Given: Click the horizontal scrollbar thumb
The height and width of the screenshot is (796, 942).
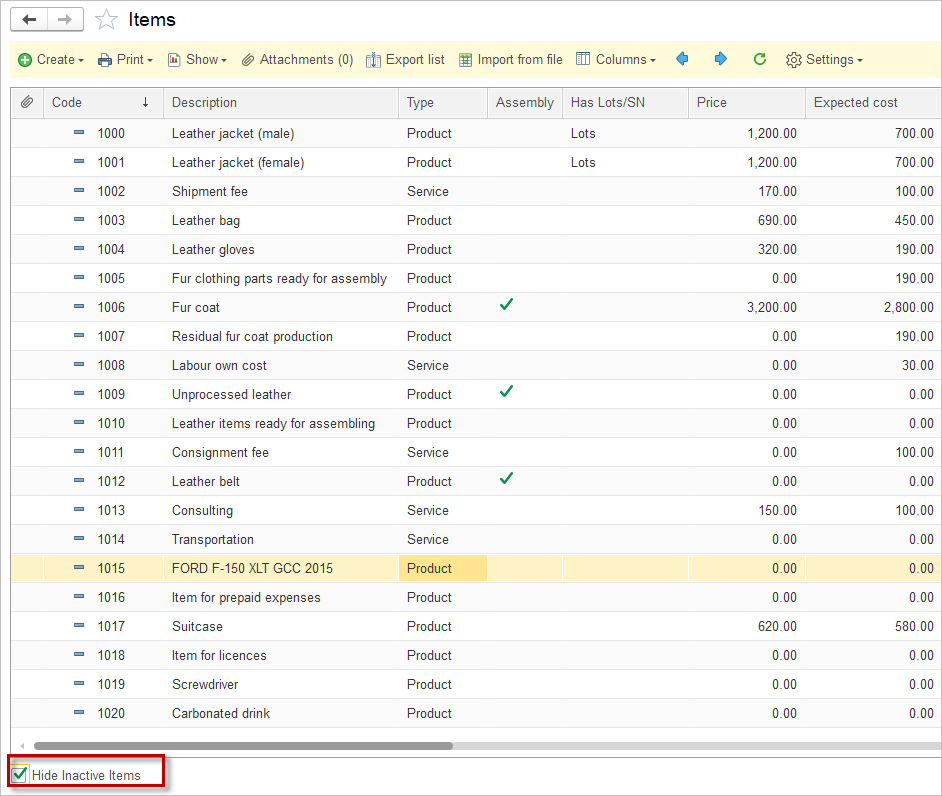Looking at the screenshot, I should click(x=243, y=746).
